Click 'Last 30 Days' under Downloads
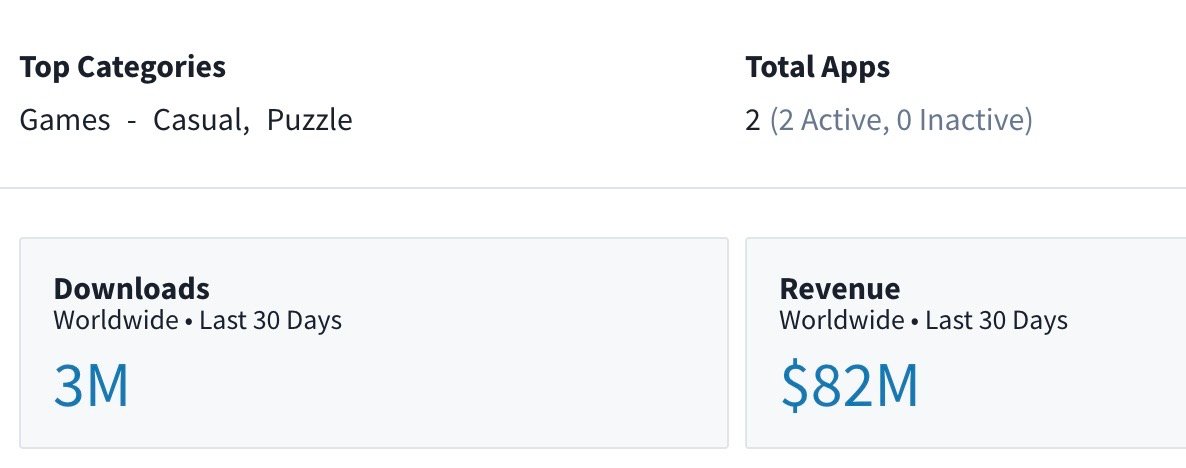Viewport: 1186px width, 468px height. (x=270, y=321)
